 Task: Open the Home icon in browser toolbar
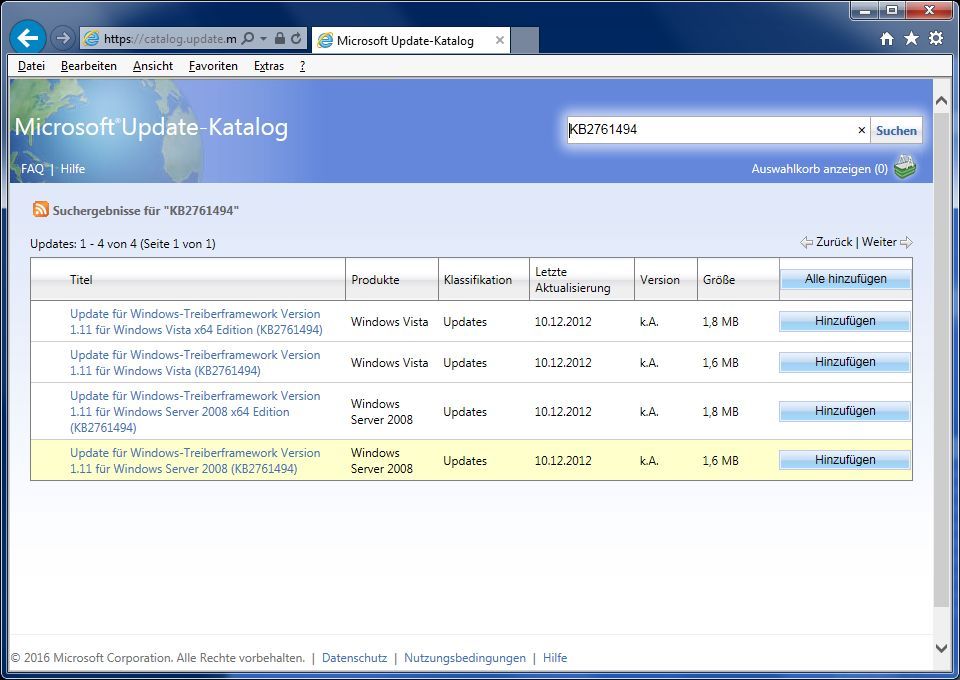(x=887, y=39)
